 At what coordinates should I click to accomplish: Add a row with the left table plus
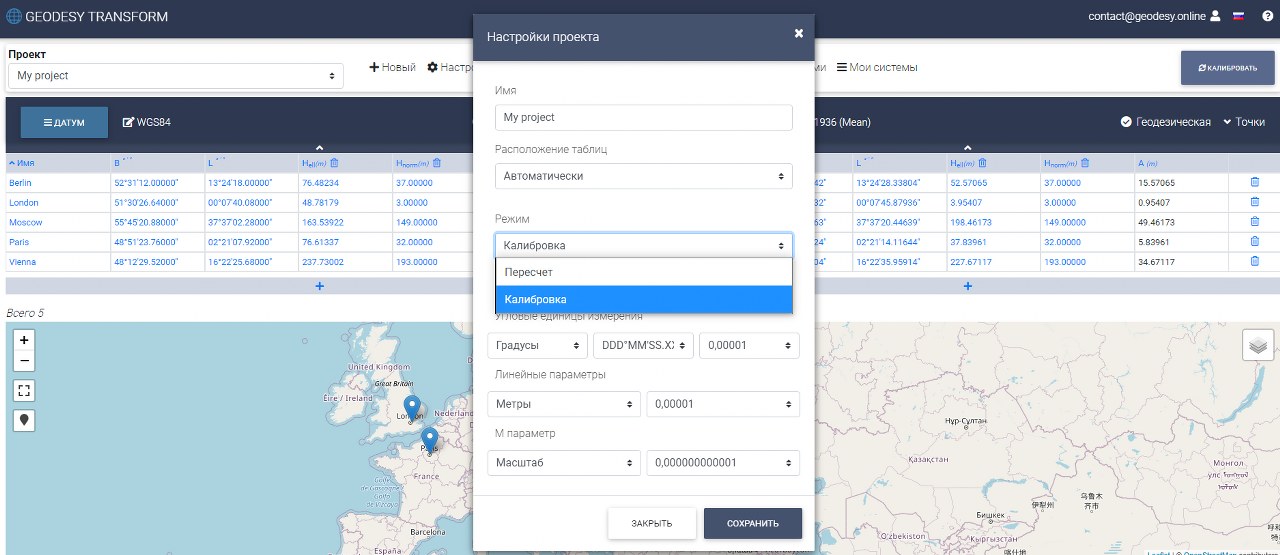click(x=320, y=286)
